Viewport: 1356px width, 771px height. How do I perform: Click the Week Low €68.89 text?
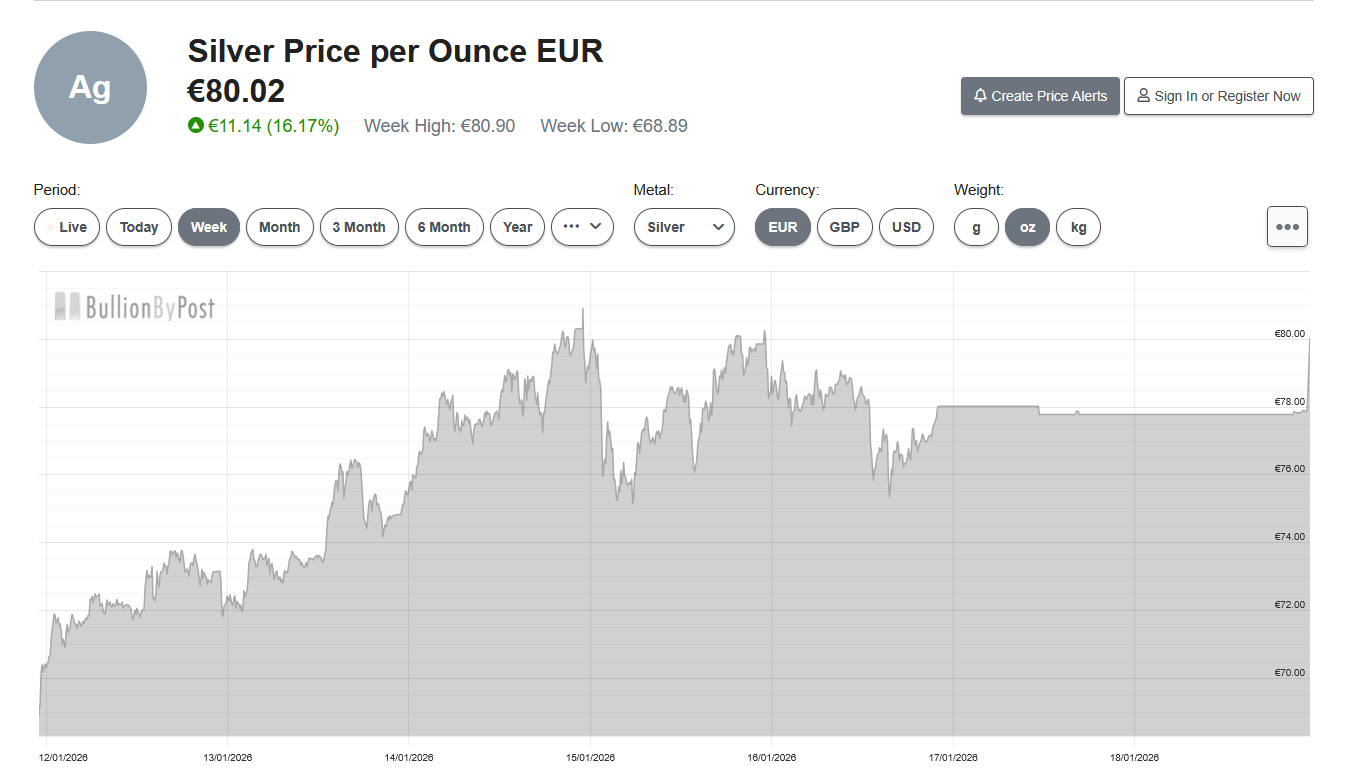614,126
